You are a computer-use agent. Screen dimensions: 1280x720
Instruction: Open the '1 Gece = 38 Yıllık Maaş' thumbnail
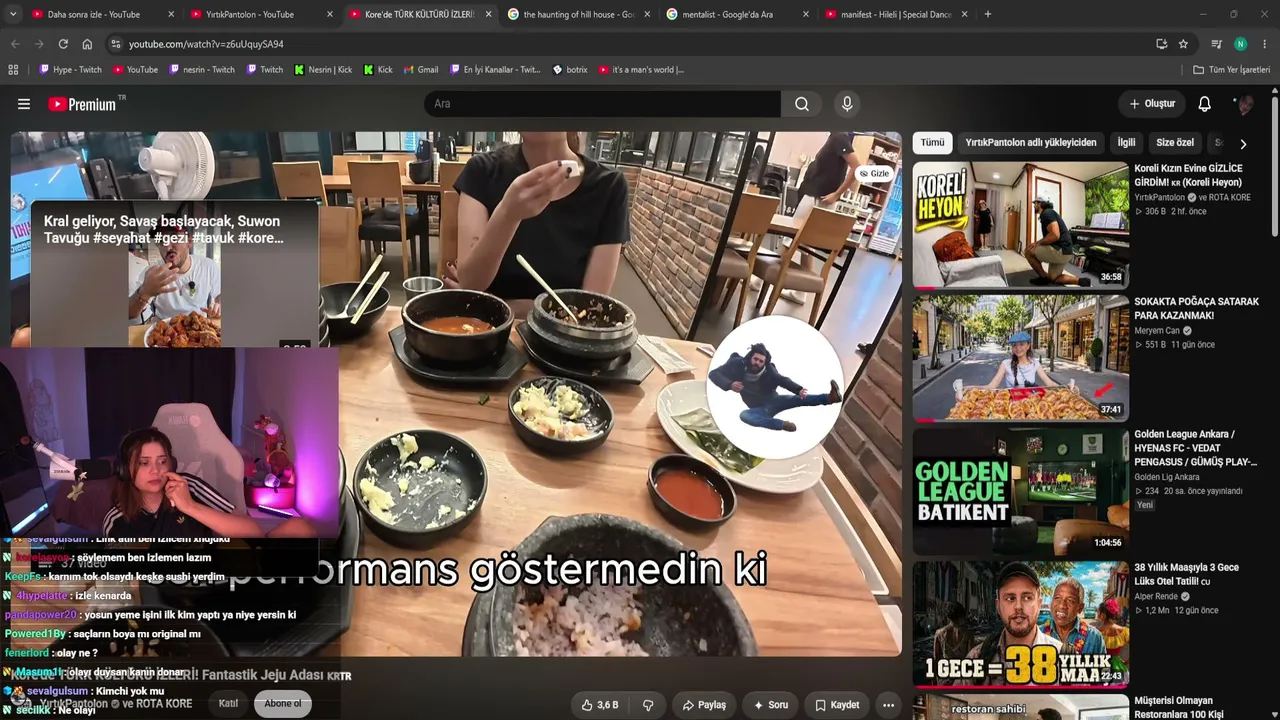point(1021,624)
